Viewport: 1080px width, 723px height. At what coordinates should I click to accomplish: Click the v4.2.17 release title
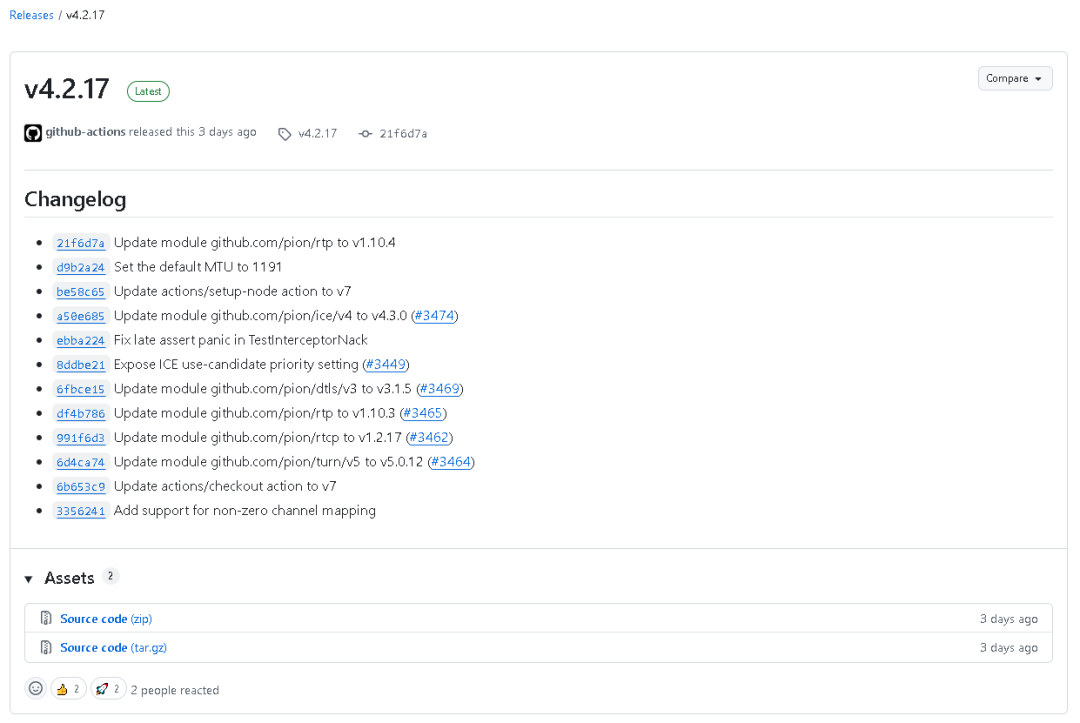67,89
